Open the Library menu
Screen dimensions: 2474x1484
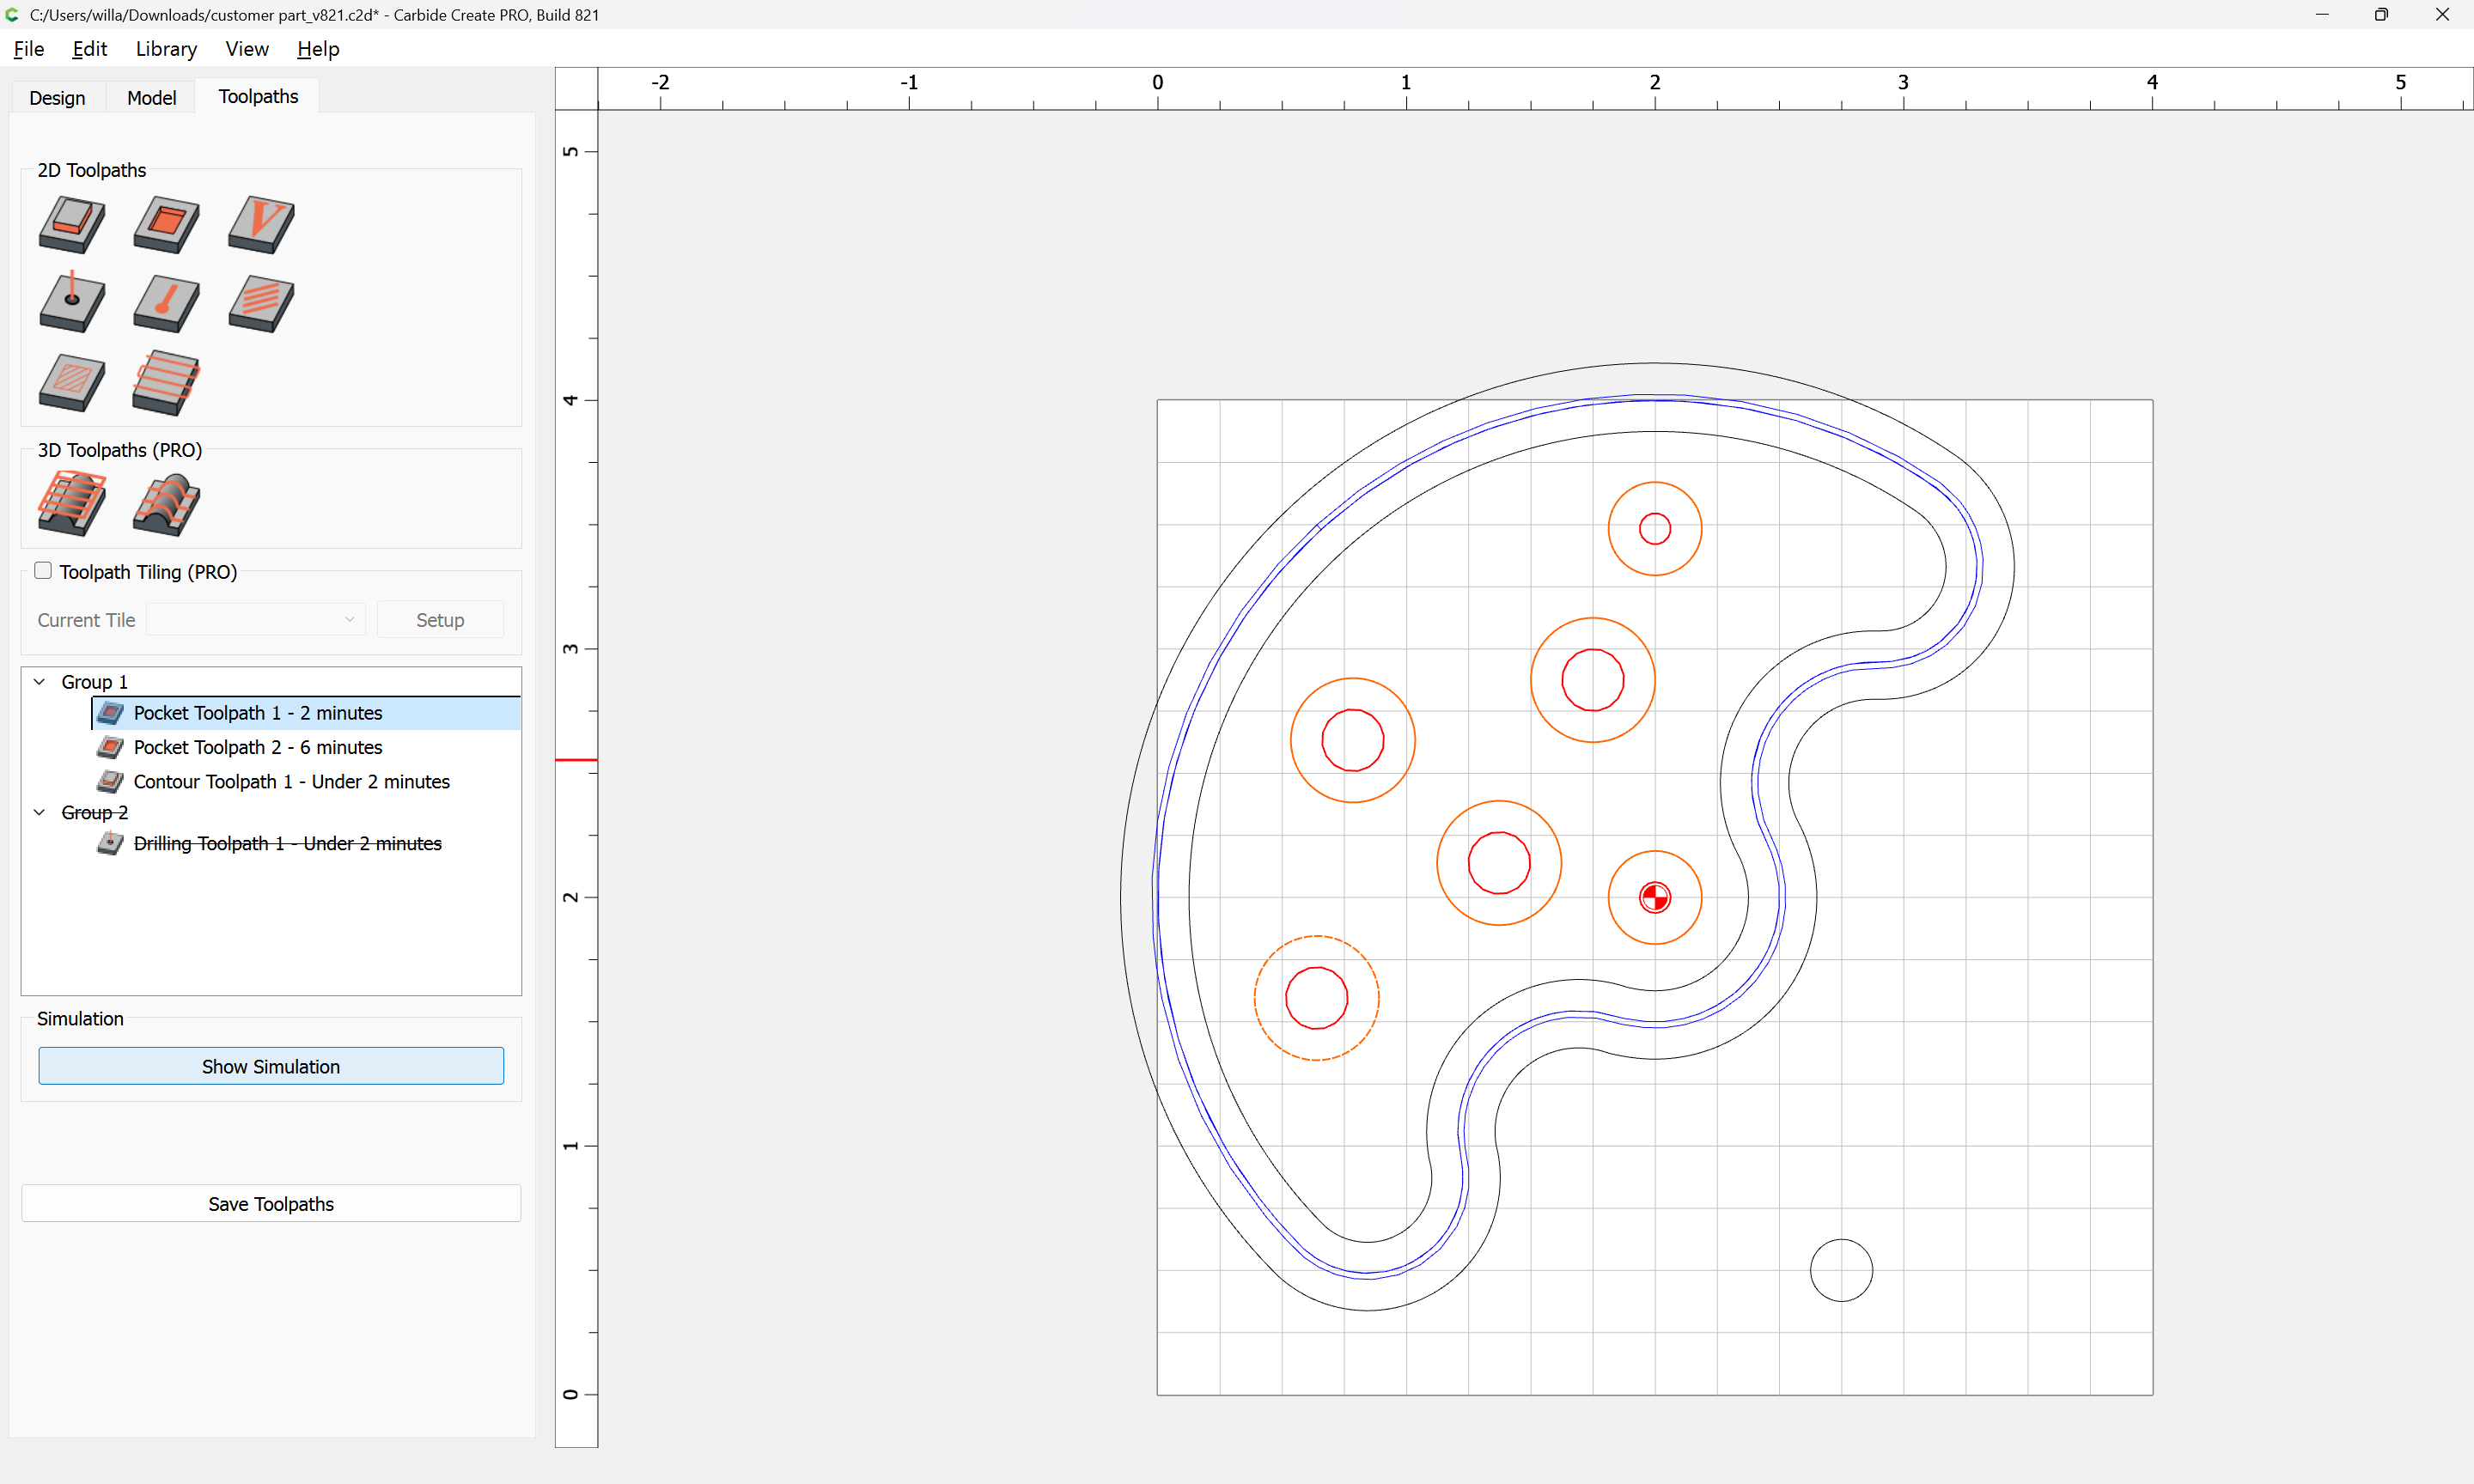(166, 49)
